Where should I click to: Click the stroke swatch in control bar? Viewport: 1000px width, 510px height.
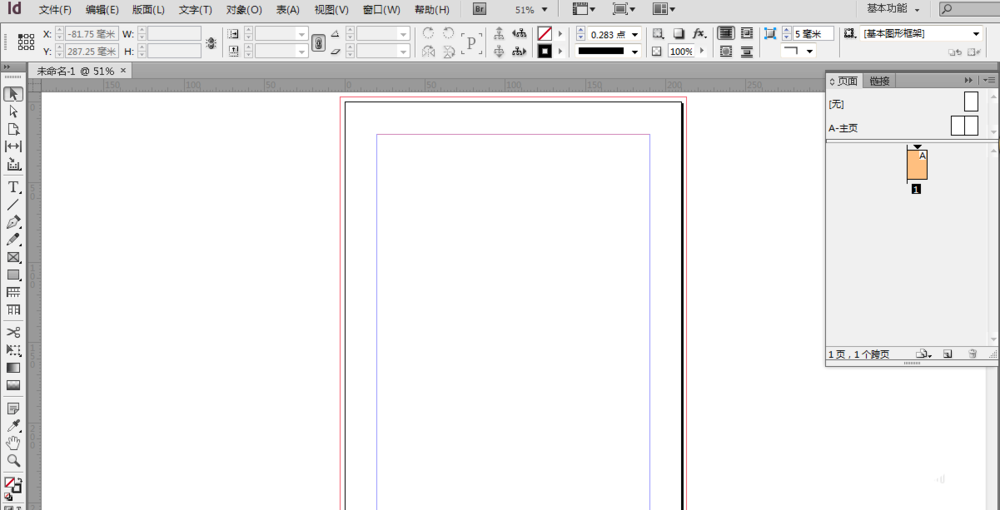click(x=544, y=52)
